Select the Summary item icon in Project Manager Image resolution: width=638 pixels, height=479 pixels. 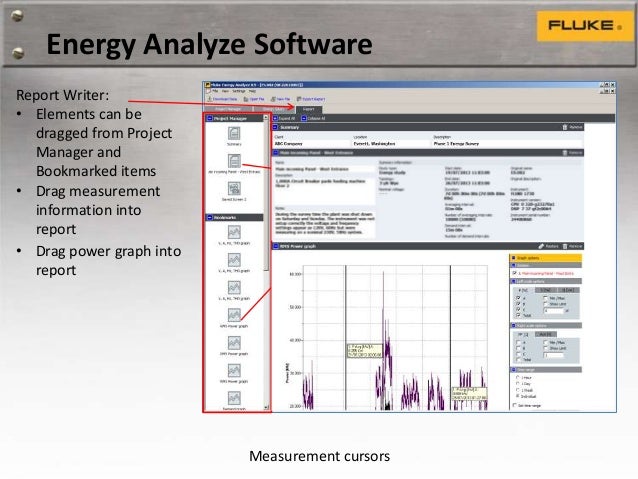pyautogui.click(x=234, y=133)
